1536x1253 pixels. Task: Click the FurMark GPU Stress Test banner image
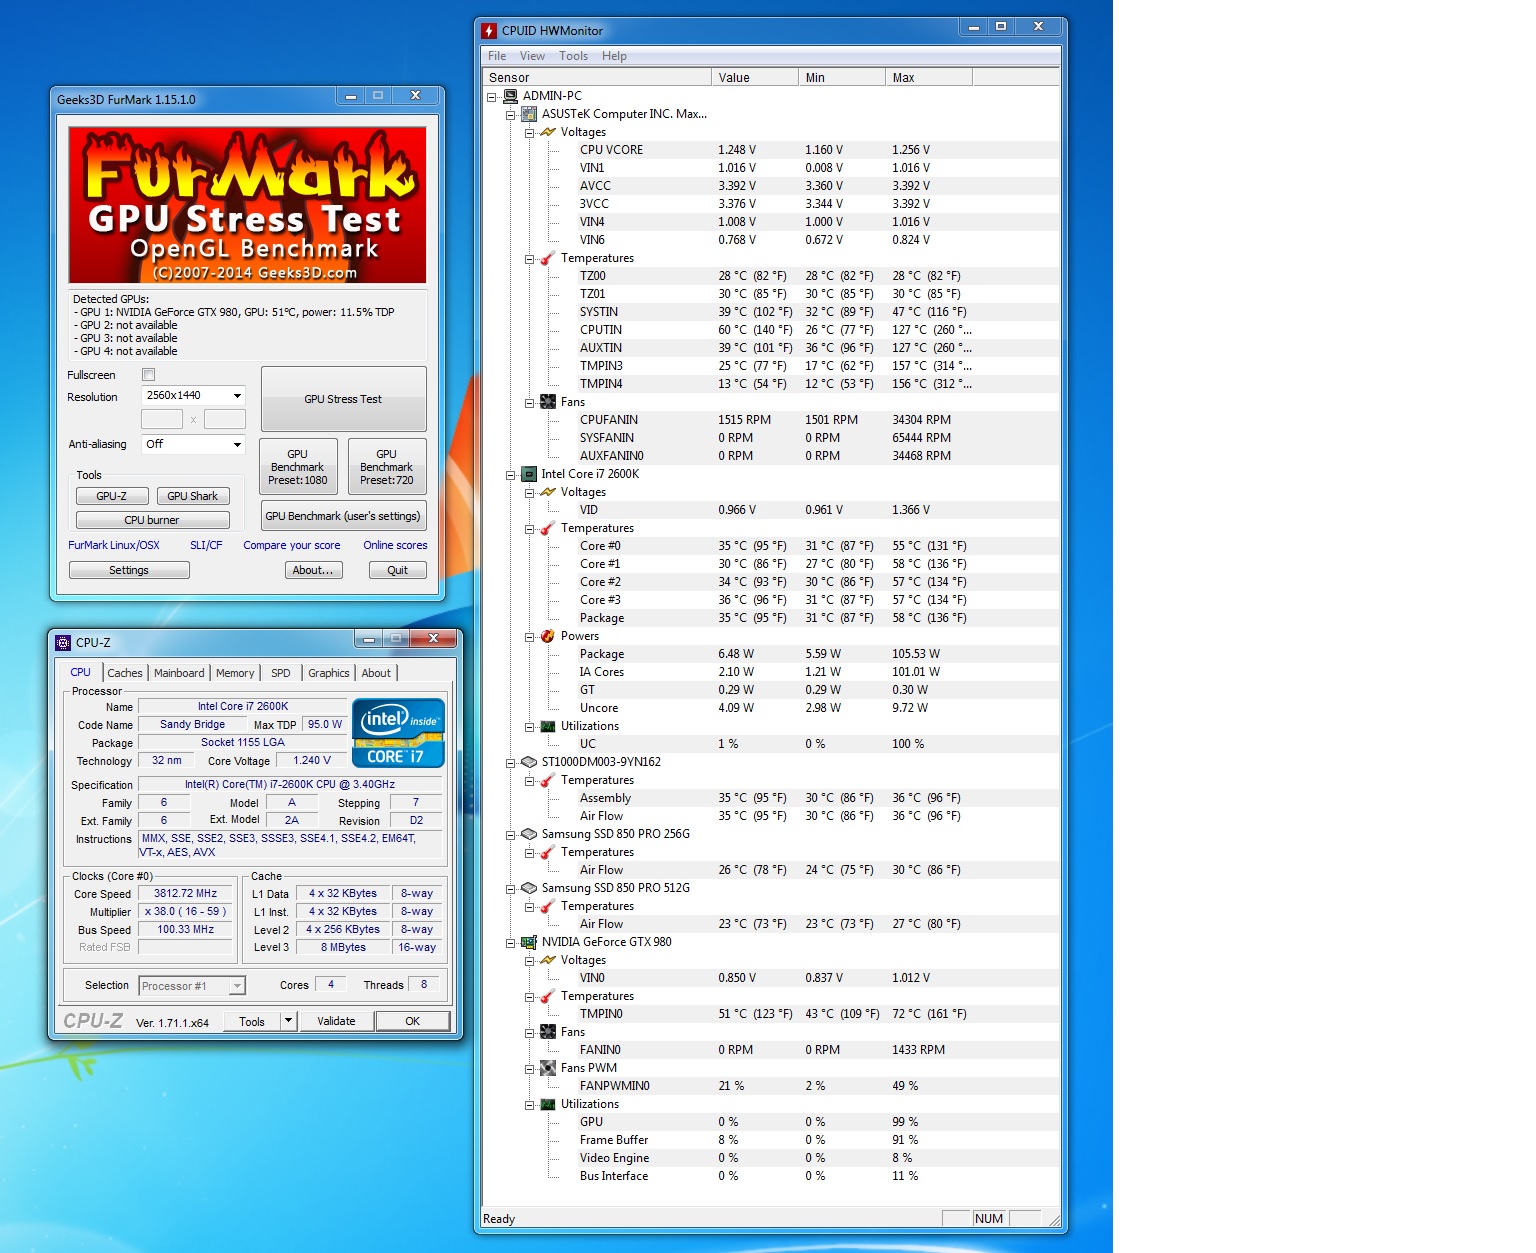247,204
